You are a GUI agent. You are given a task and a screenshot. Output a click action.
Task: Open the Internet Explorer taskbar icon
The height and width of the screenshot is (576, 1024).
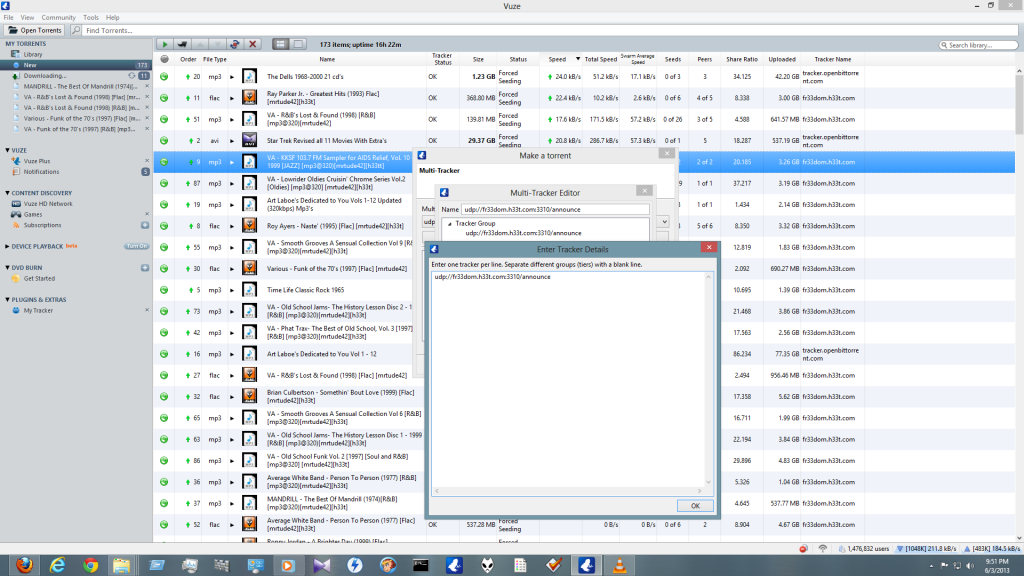(x=57, y=565)
